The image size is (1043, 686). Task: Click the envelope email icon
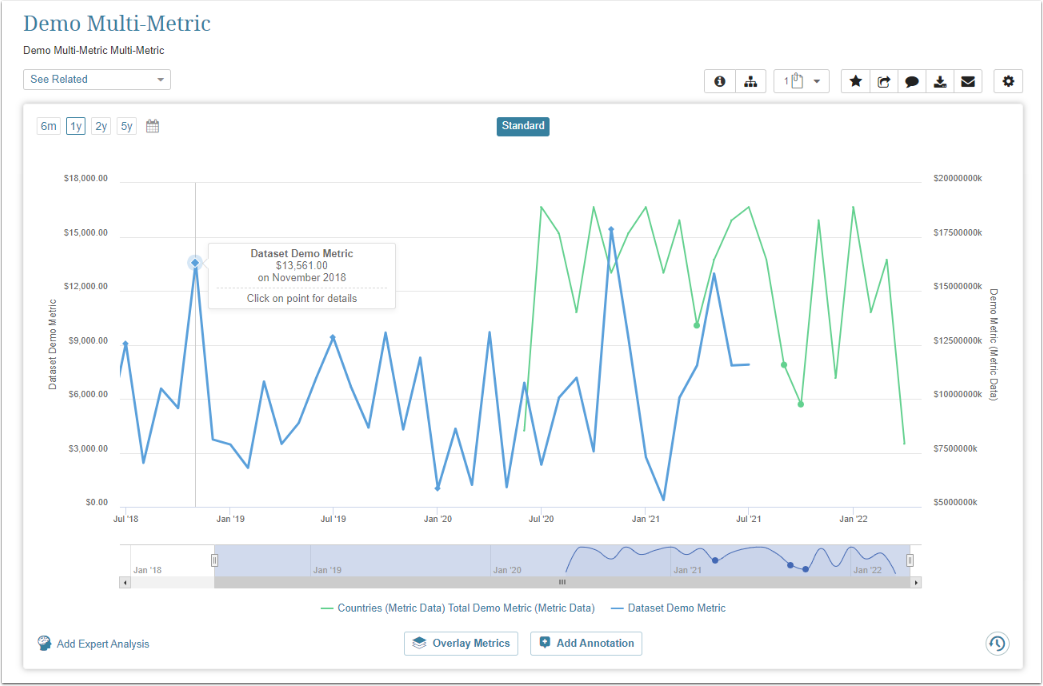[x=968, y=82]
